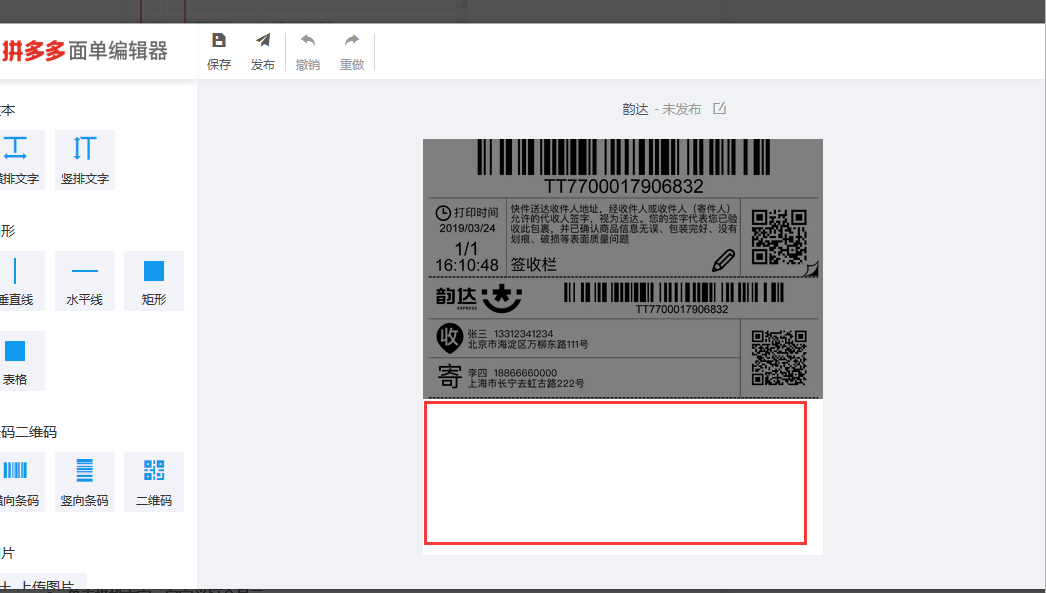Click the delivery notice paragraph on label
Screen dimensions: 1046x593
coord(624,223)
